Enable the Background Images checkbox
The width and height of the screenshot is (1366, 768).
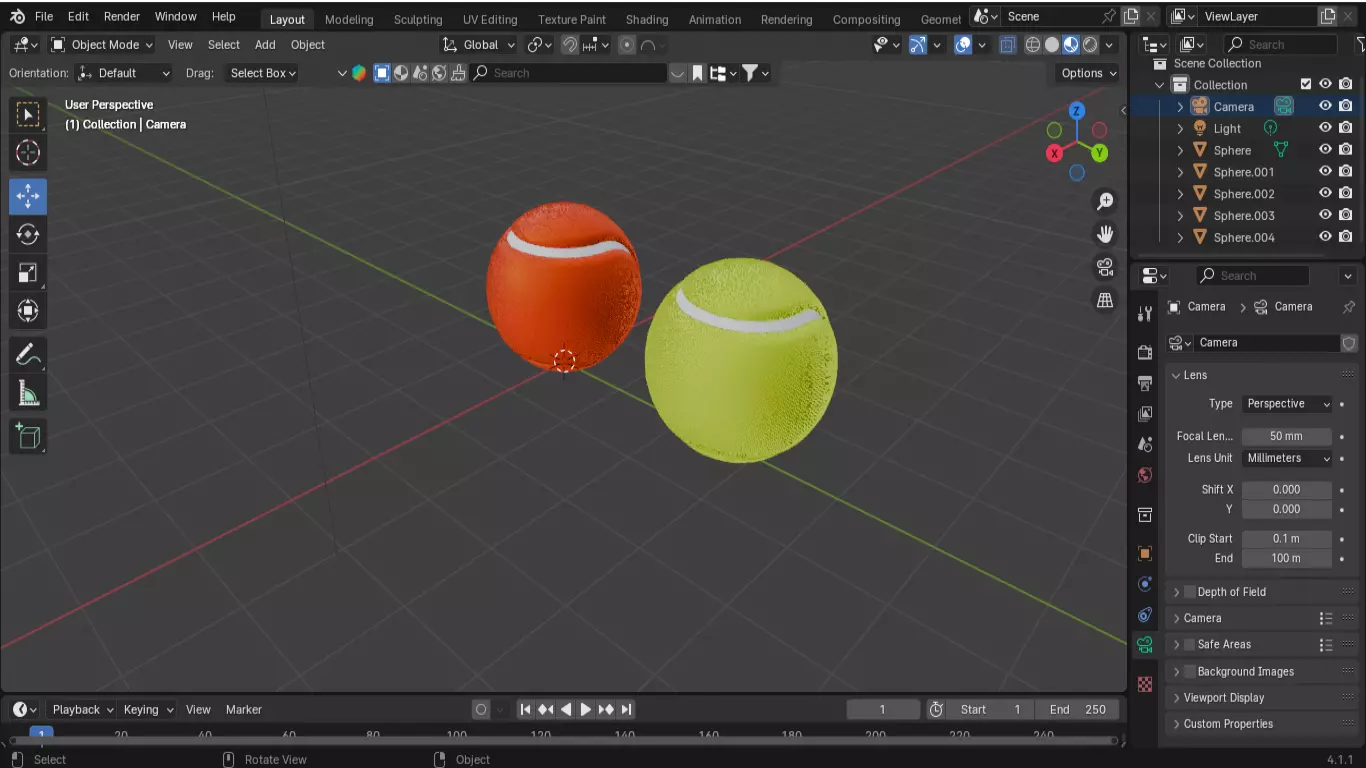coord(1190,672)
